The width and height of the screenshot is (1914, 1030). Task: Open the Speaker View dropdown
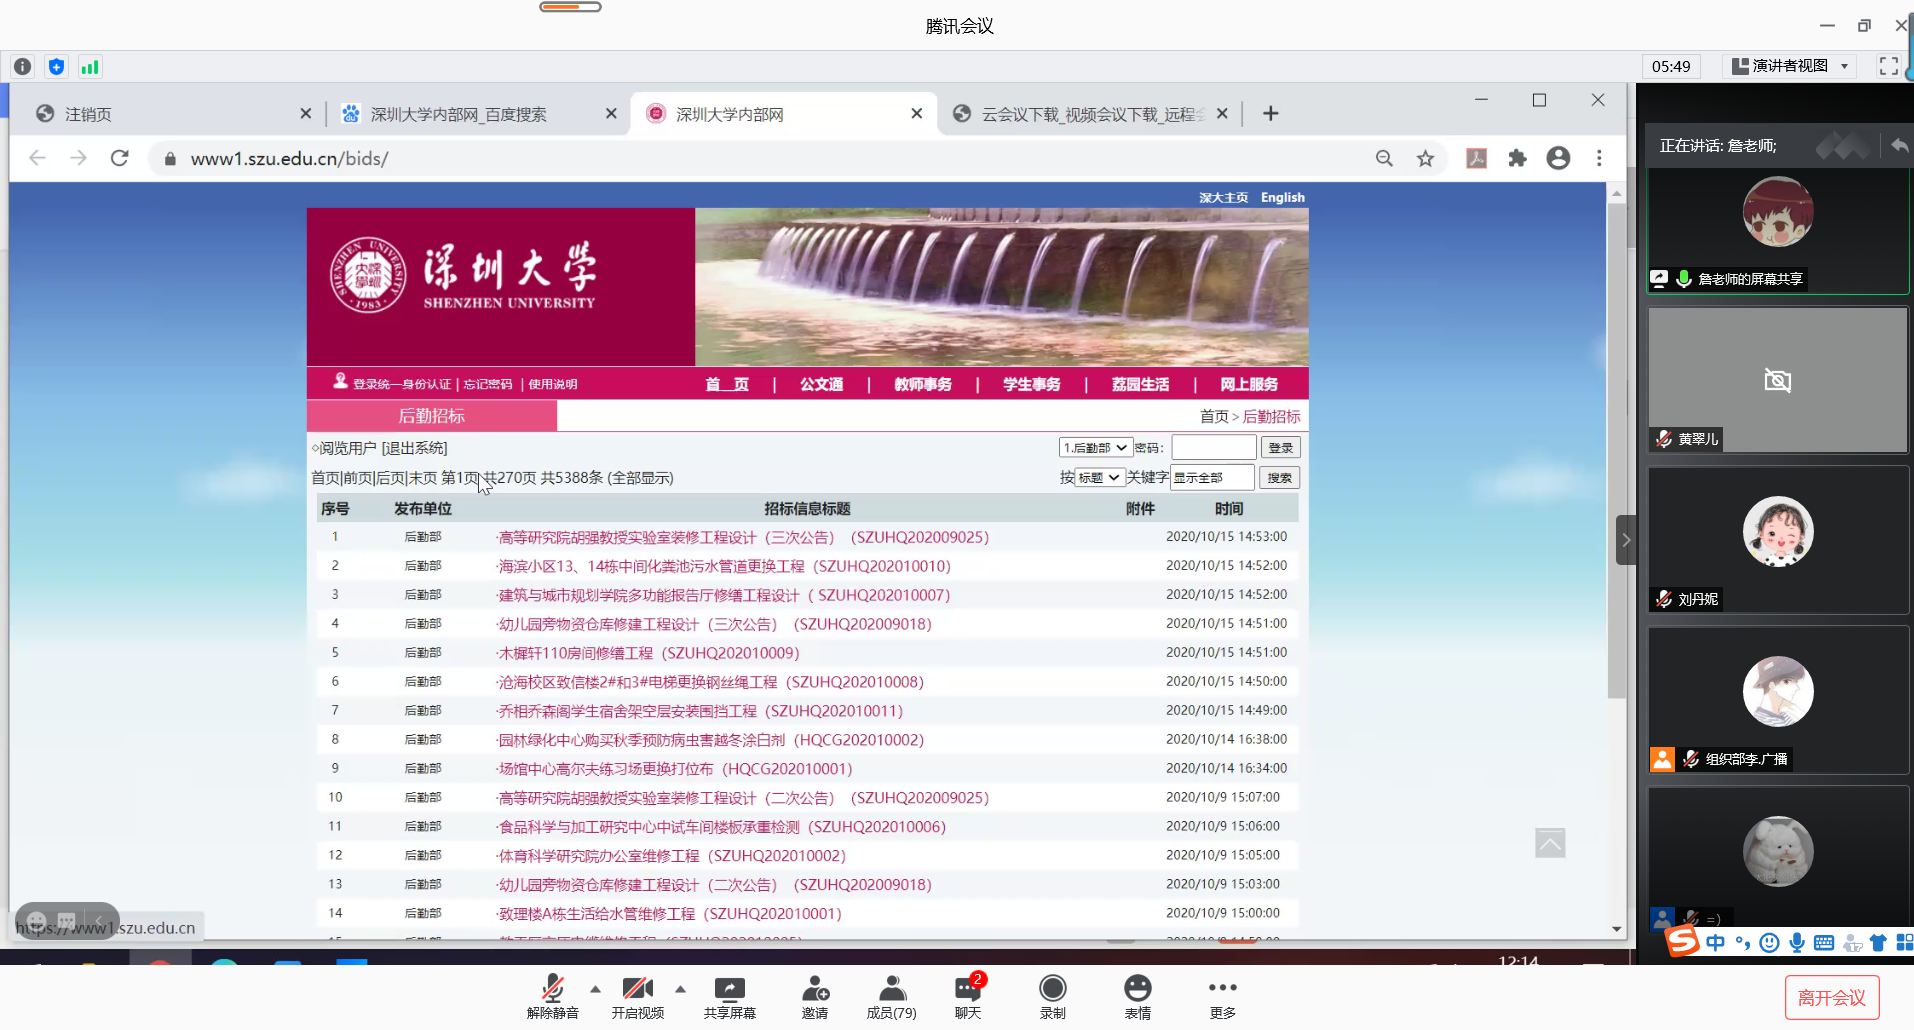1791,66
